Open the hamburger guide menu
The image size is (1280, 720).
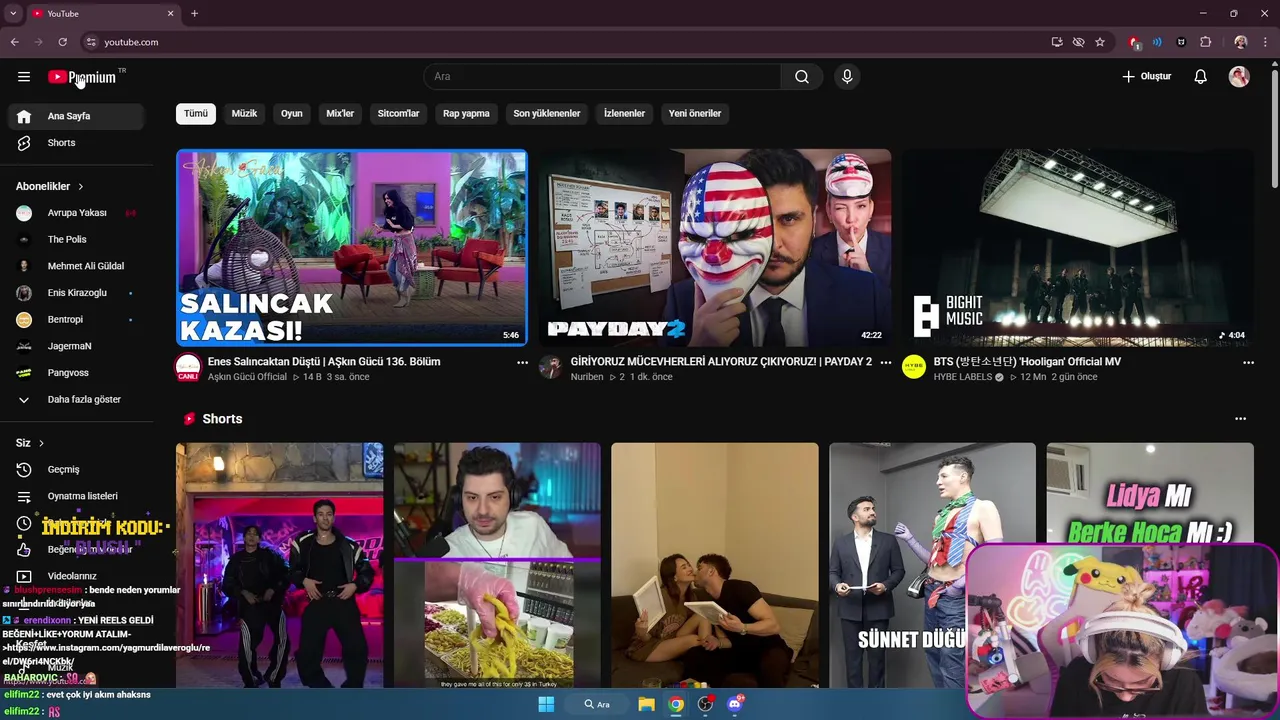point(24,77)
